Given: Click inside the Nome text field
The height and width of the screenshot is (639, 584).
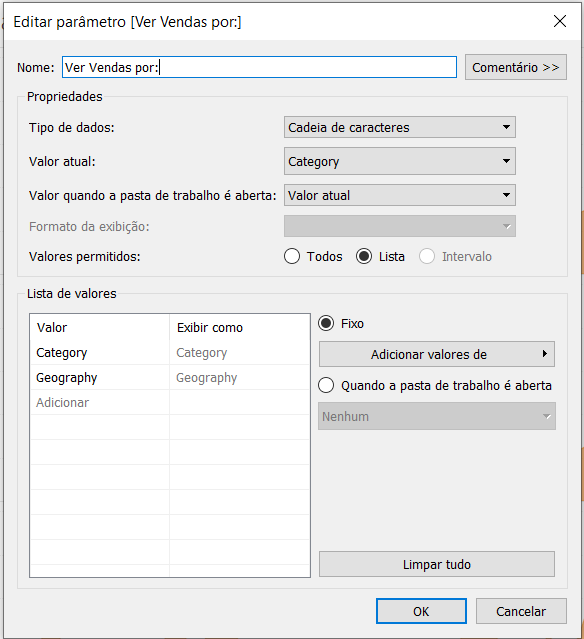Looking at the screenshot, I should [x=259, y=67].
